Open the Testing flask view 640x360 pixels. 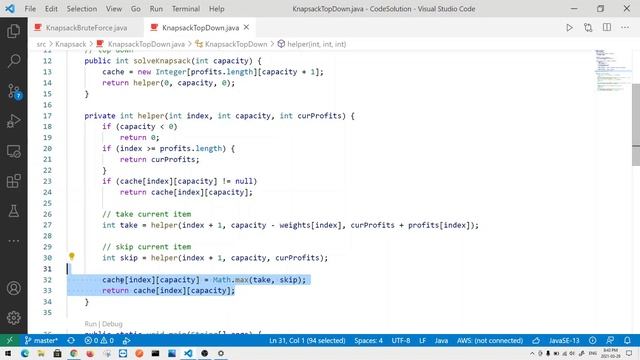(13, 211)
